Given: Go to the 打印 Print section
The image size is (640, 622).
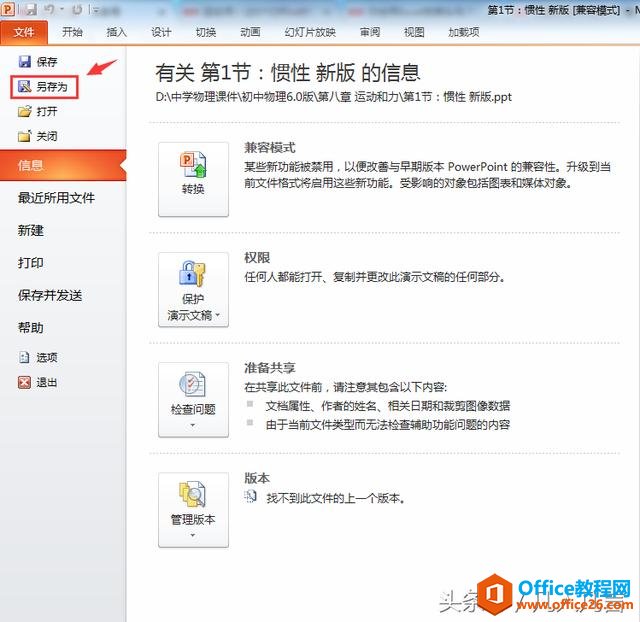Looking at the screenshot, I should click(x=31, y=263).
